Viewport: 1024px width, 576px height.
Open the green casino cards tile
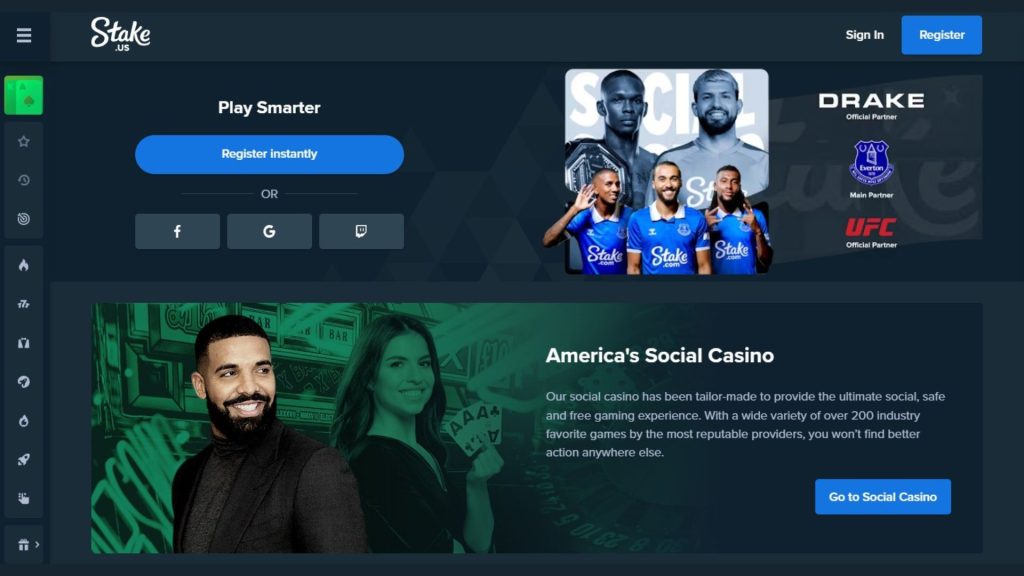pyautogui.click(x=24, y=95)
